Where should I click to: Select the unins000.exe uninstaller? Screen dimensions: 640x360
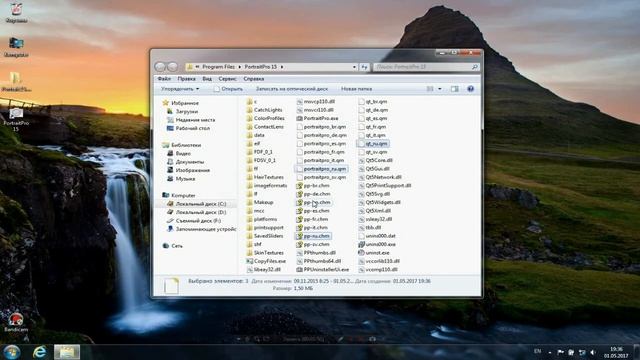tap(377, 244)
